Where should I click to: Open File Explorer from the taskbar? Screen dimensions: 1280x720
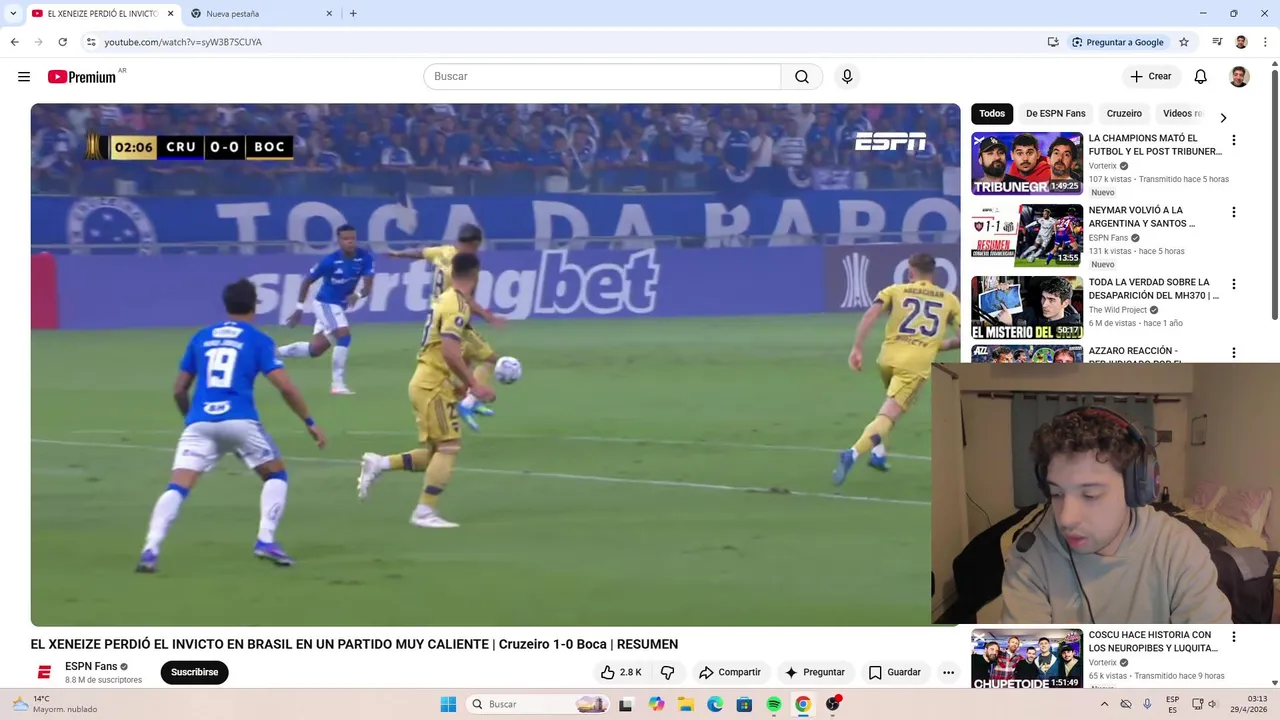tap(686, 704)
